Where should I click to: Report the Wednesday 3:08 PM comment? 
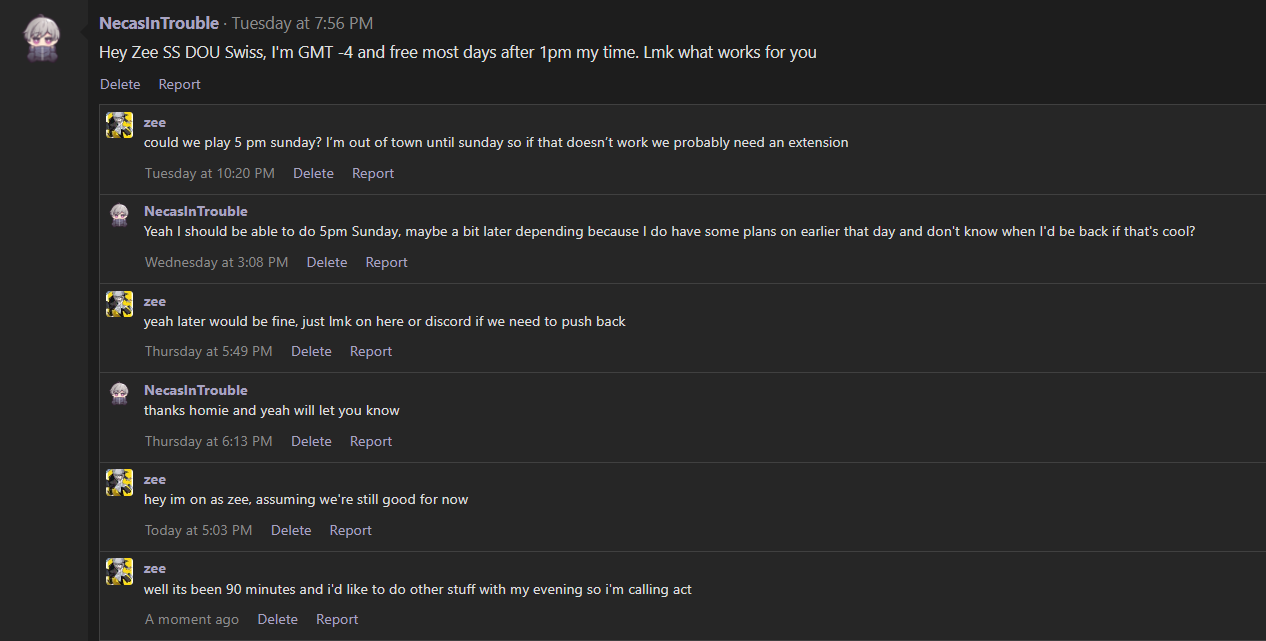point(386,262)
